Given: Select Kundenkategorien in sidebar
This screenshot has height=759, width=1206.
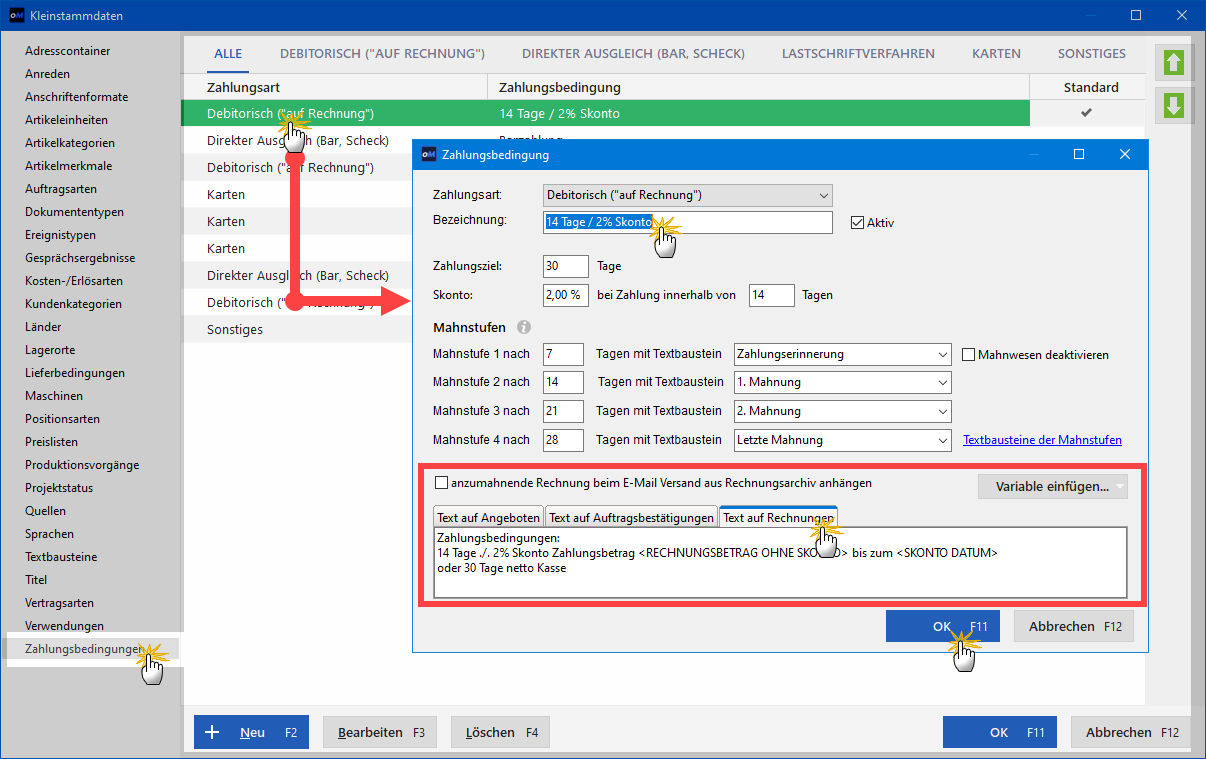Looking at the screenshot, I should point(74,304).
